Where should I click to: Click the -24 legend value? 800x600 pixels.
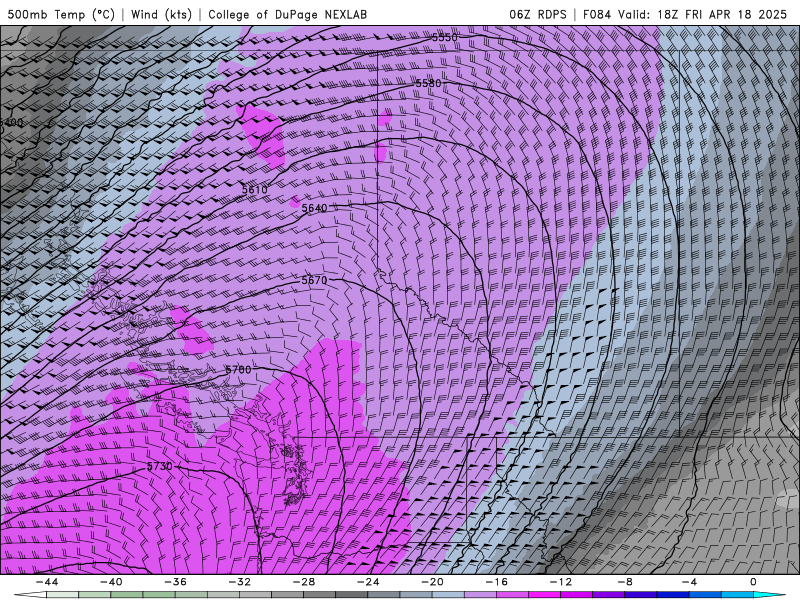coord(368,582)
